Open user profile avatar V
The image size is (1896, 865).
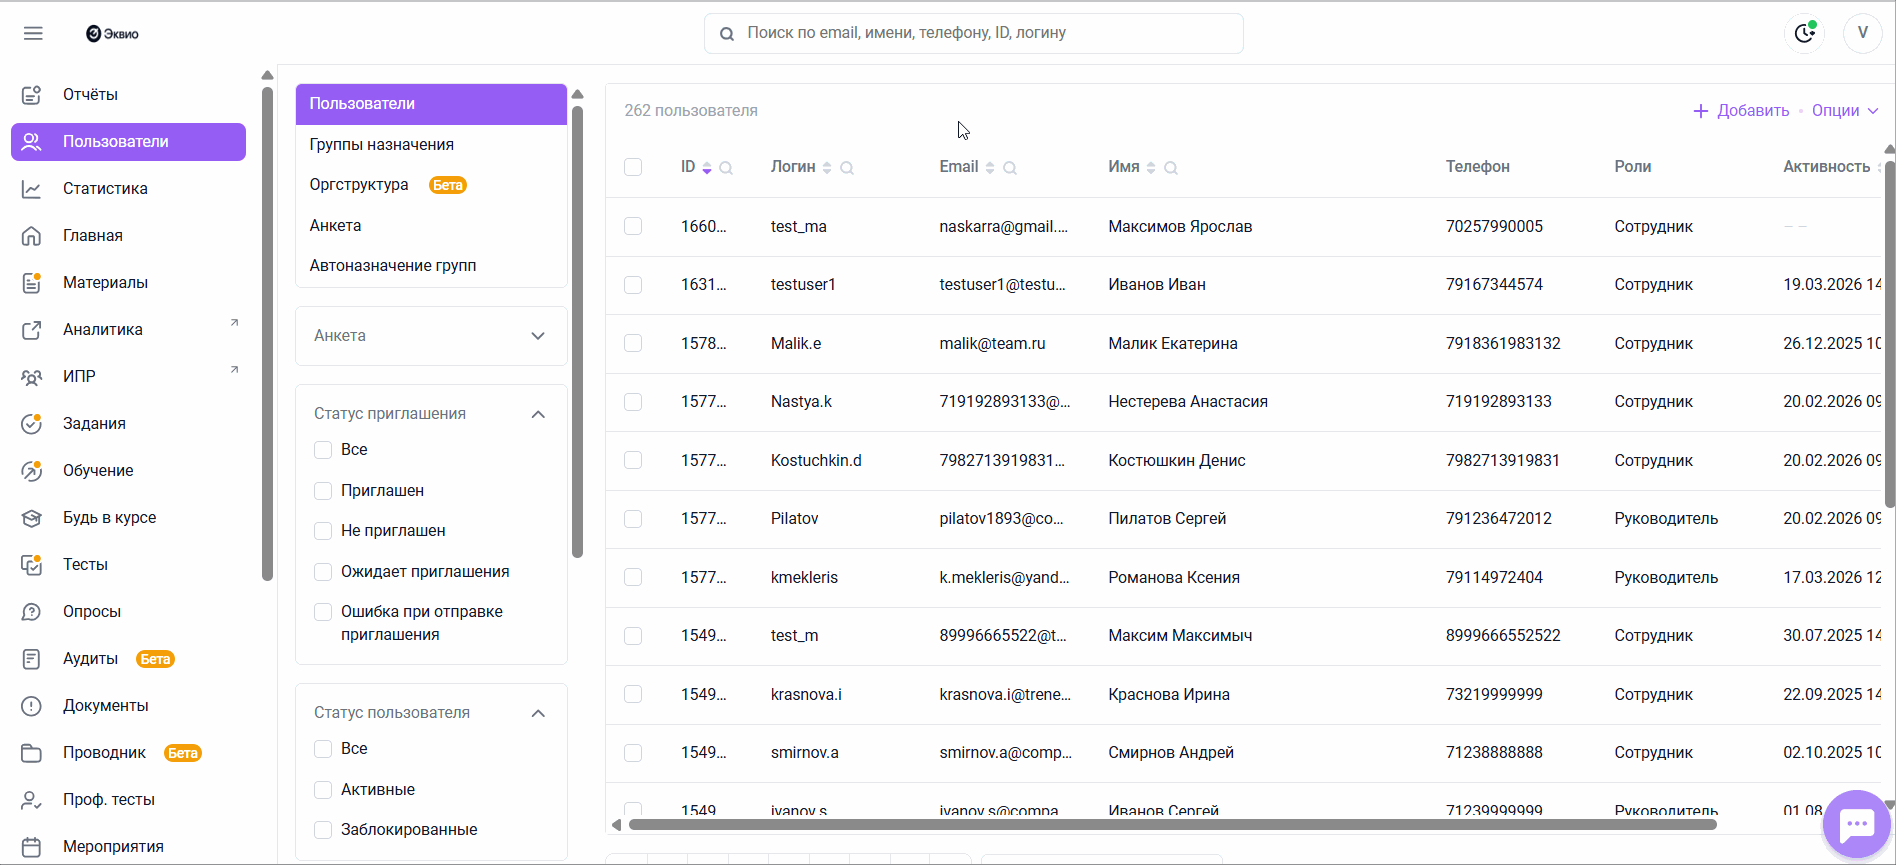click(1862, 33)
